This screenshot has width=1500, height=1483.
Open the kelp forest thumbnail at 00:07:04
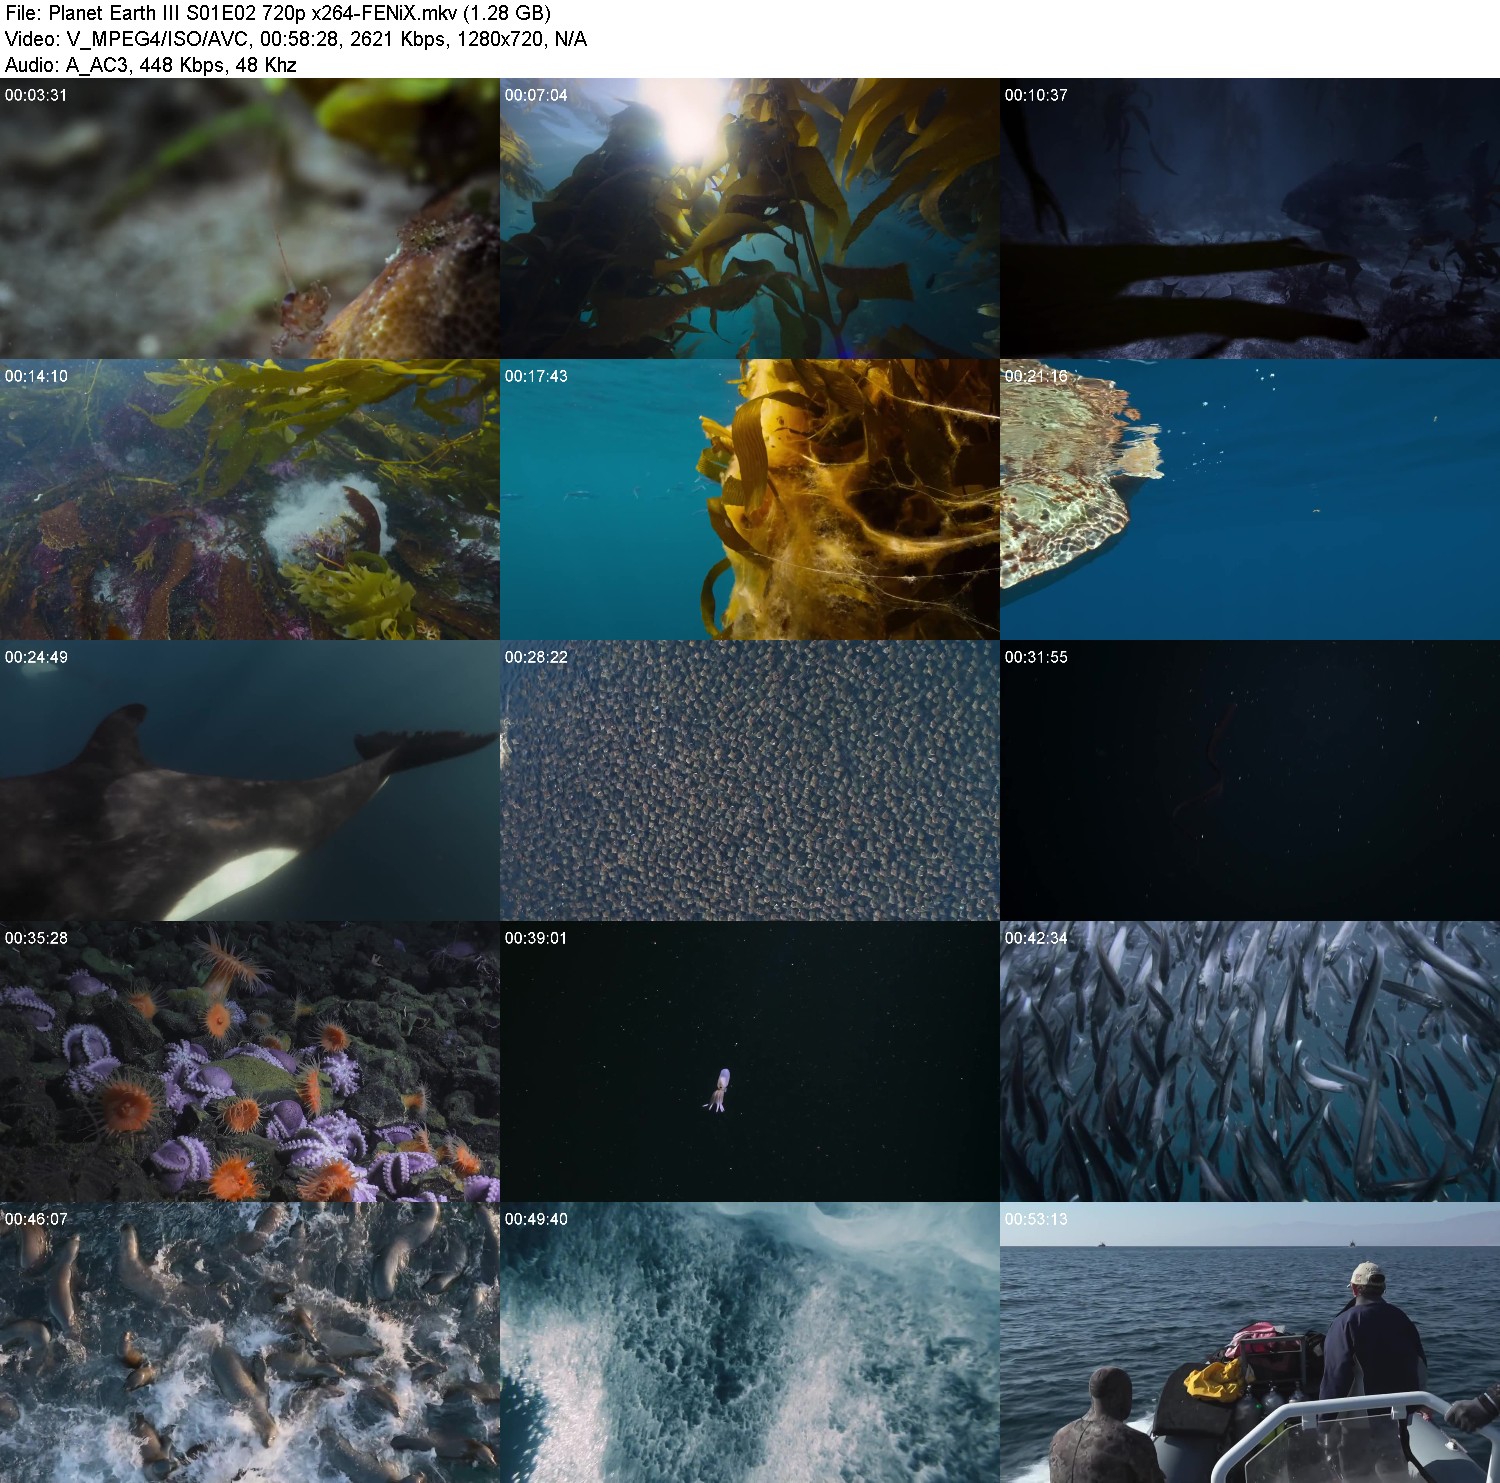pyautogui.click(x=750, y=218)
